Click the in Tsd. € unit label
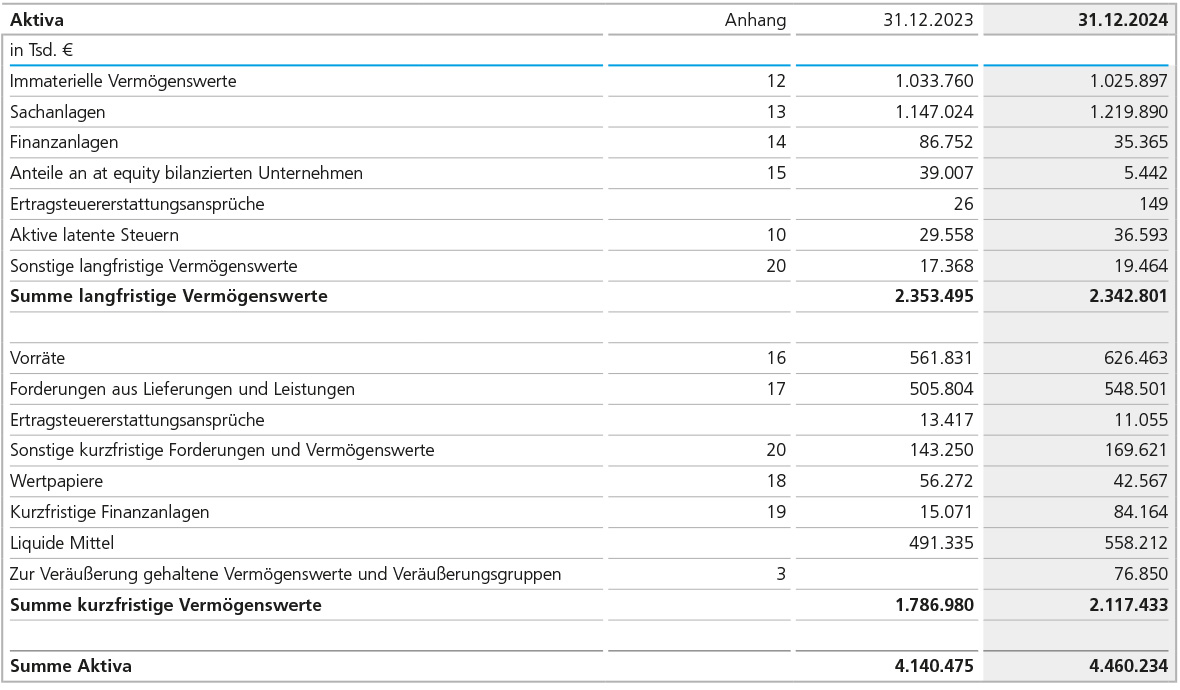Screen dimensions: 1180x690 (41, 50)
